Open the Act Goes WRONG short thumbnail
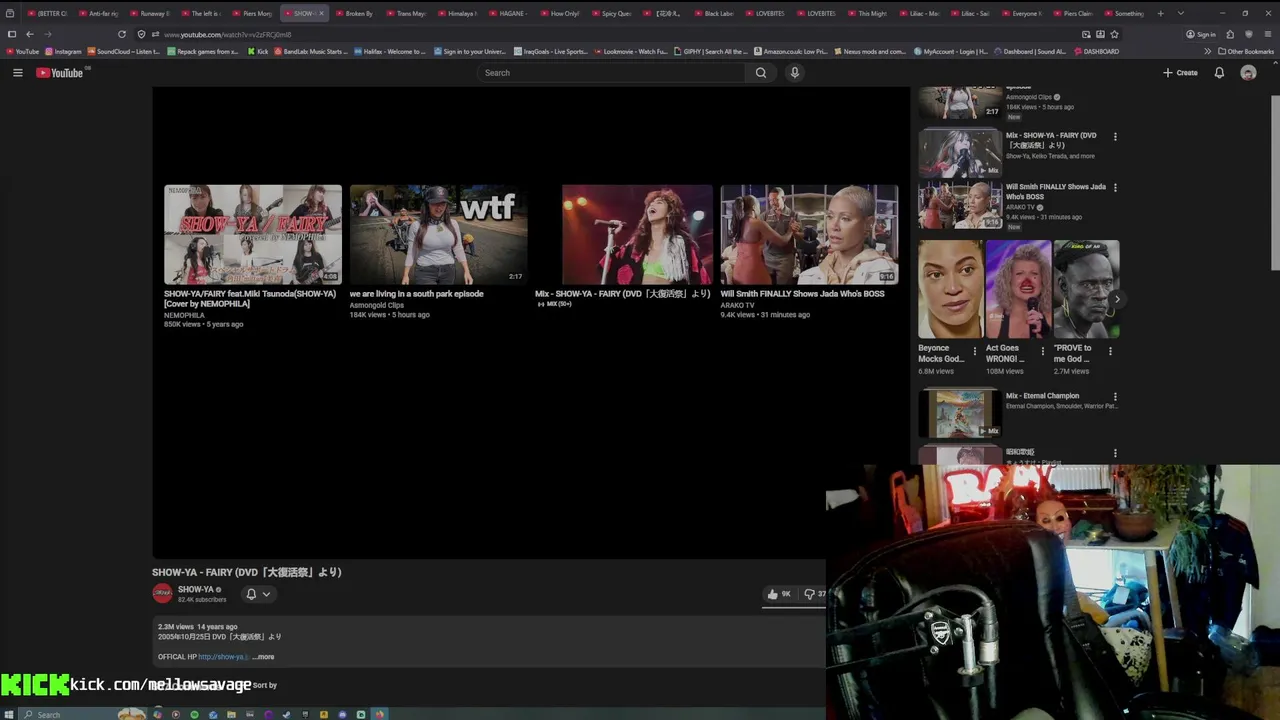This screenshot has width=1280, height=720. (1018, 289)
